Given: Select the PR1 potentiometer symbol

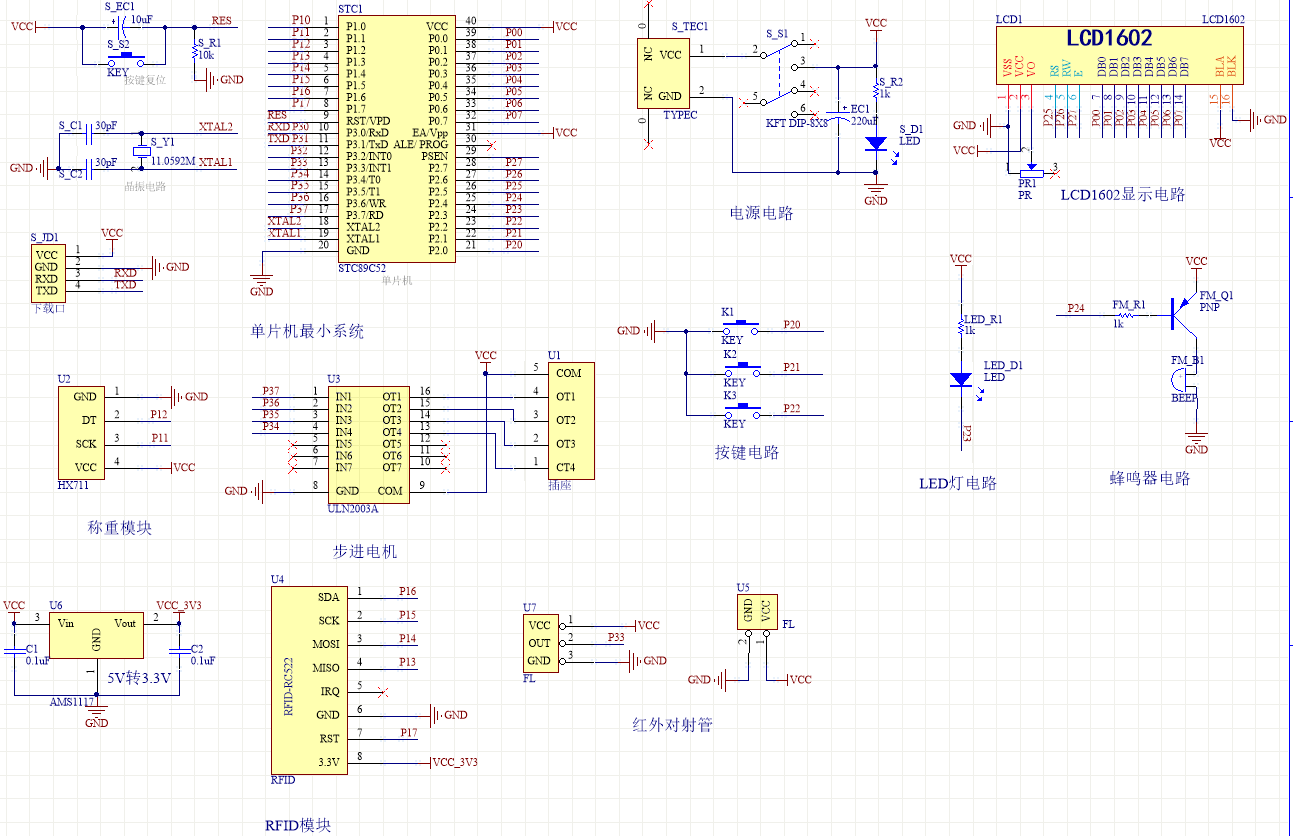Looking at the screenshot, I should [1028, 172].
